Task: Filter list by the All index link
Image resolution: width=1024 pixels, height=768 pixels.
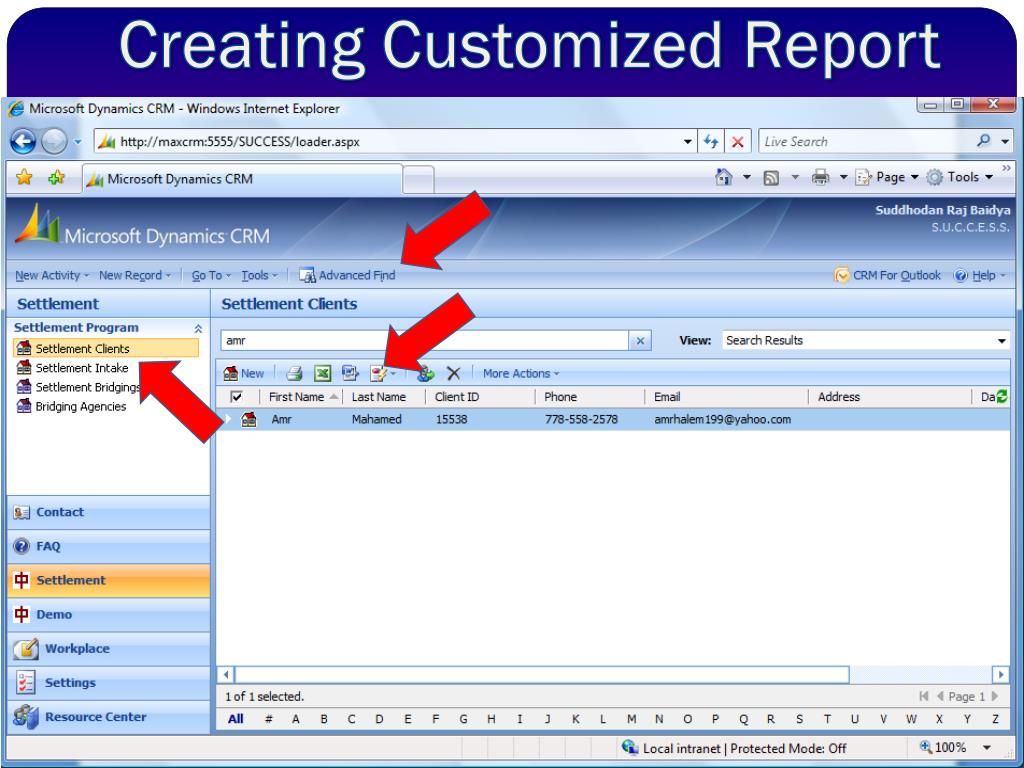Action: click(236, 719)
